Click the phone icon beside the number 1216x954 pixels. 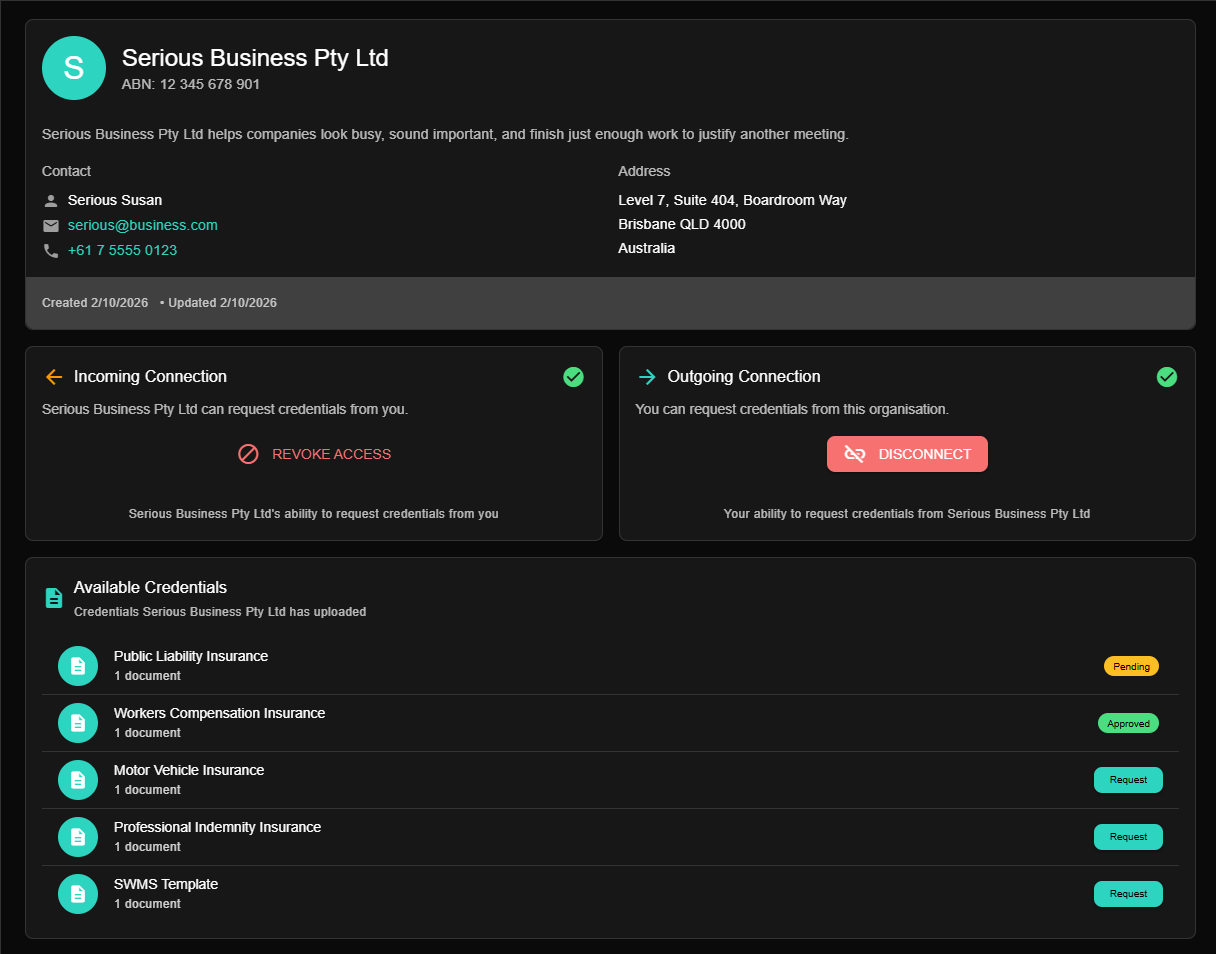[x=51, y=250]
